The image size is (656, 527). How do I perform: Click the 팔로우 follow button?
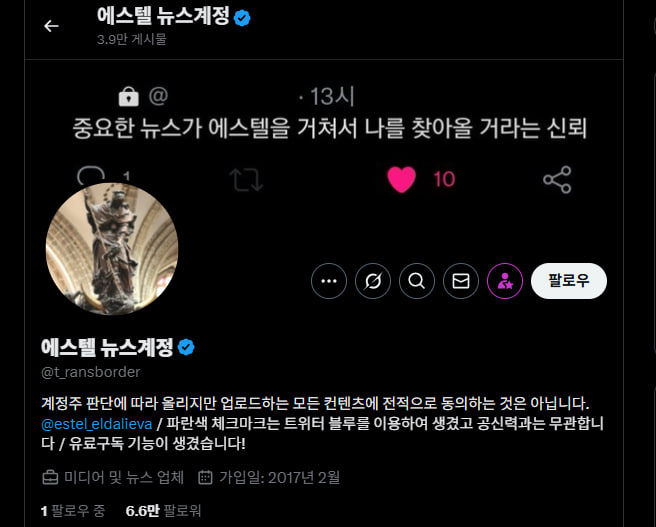569,281
